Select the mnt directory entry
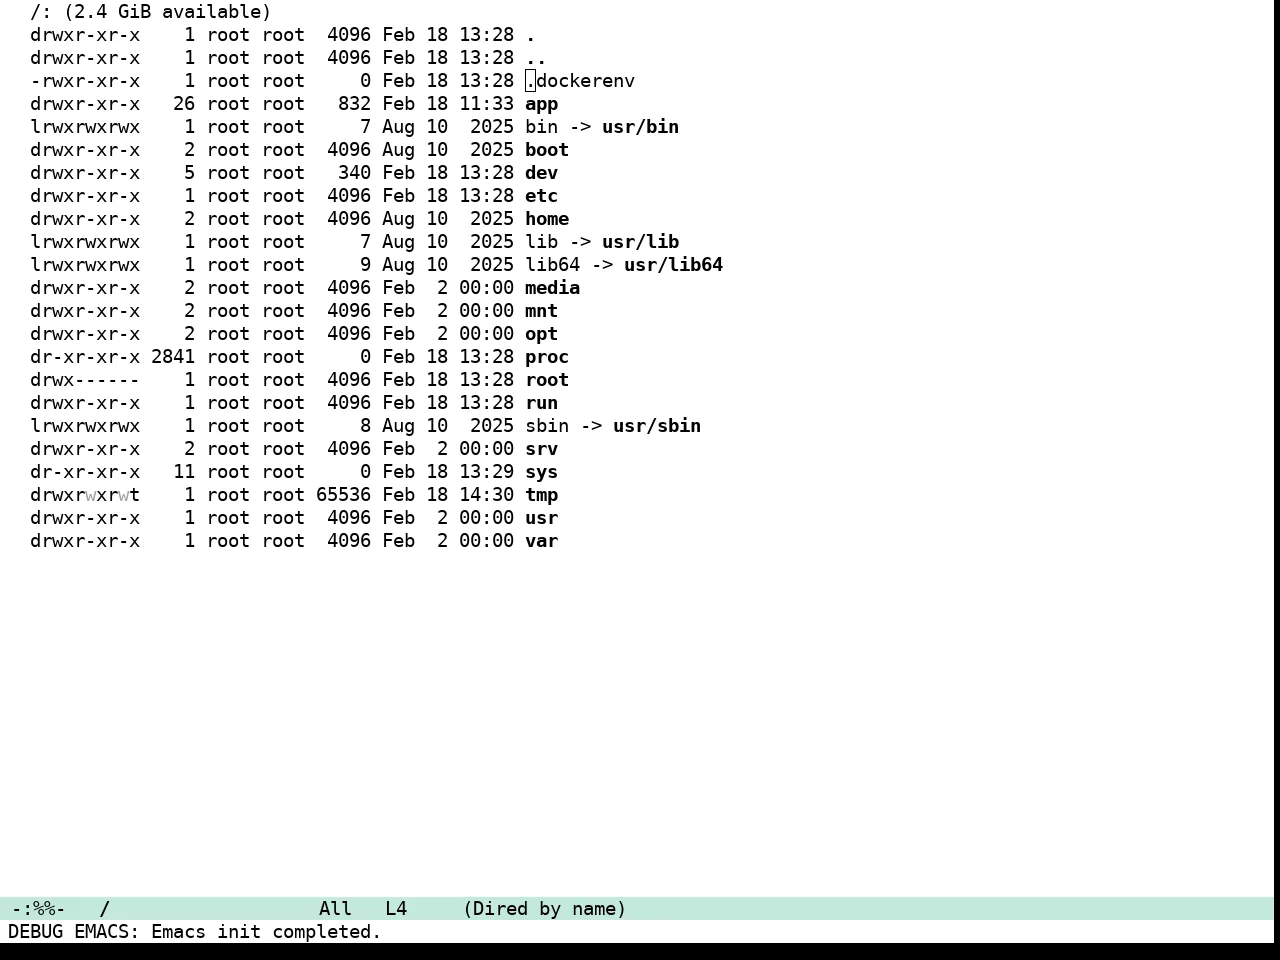The width and height of the screenshot is (1280, 960). click(541, 311)
